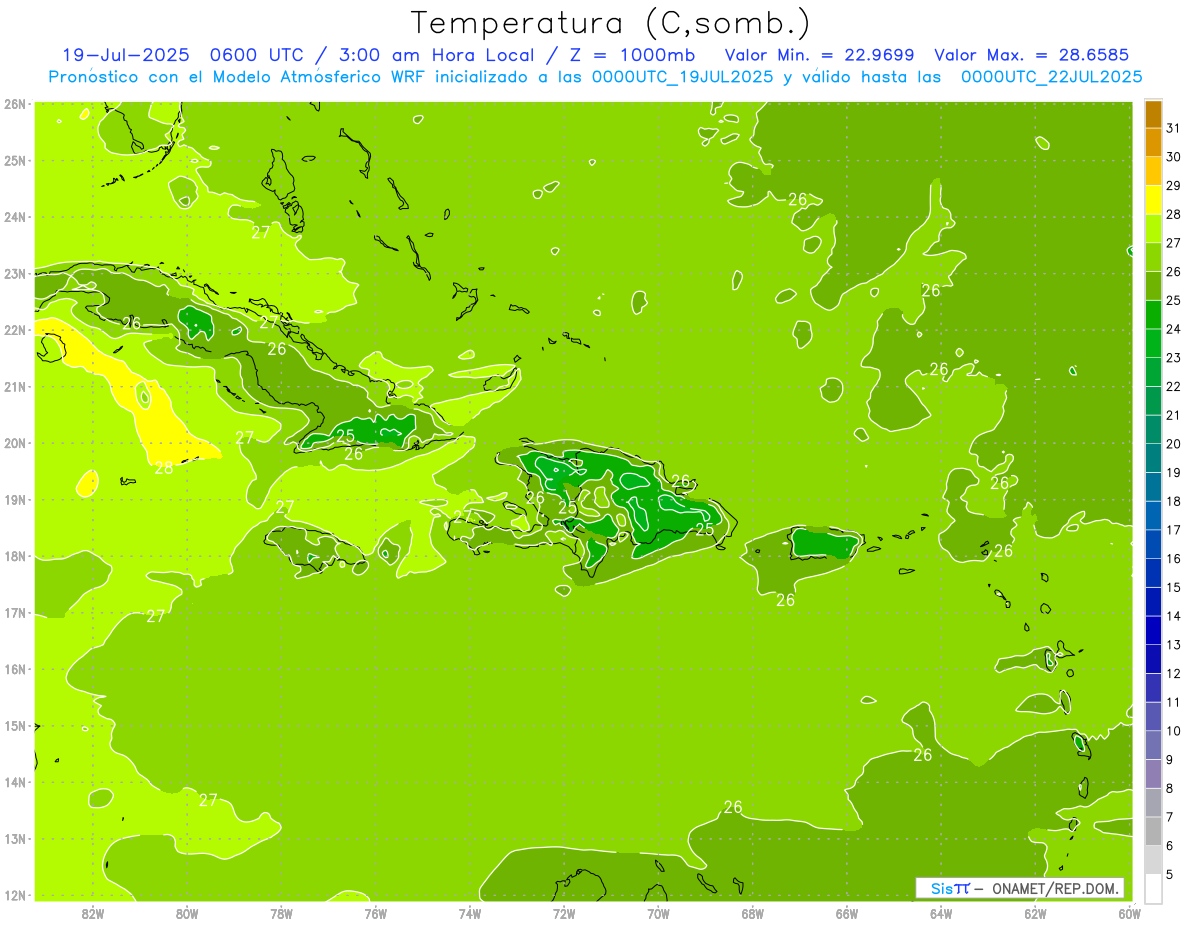
Task: Click the yellow legend swatch between 28 and 29
Action: click(x=1153, y=200)
